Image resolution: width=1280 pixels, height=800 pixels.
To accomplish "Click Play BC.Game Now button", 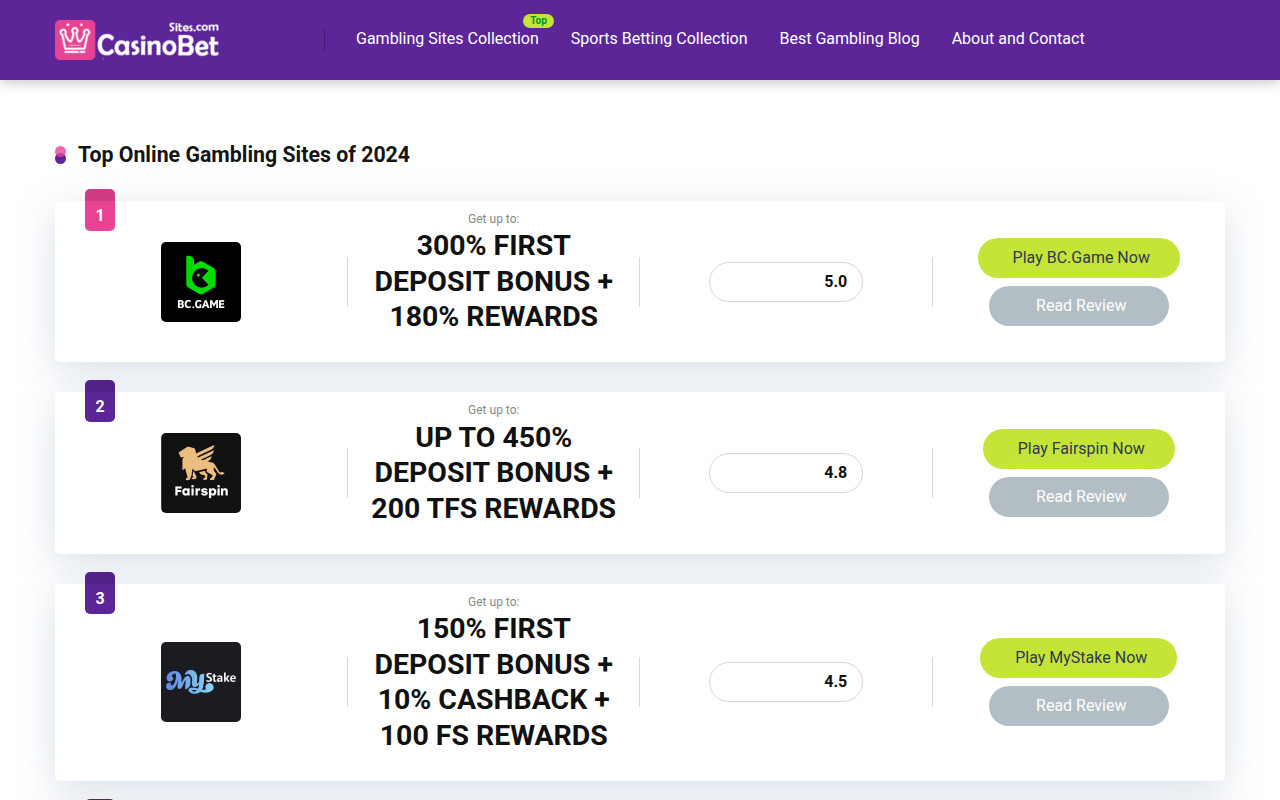I will coord(1079,258).
